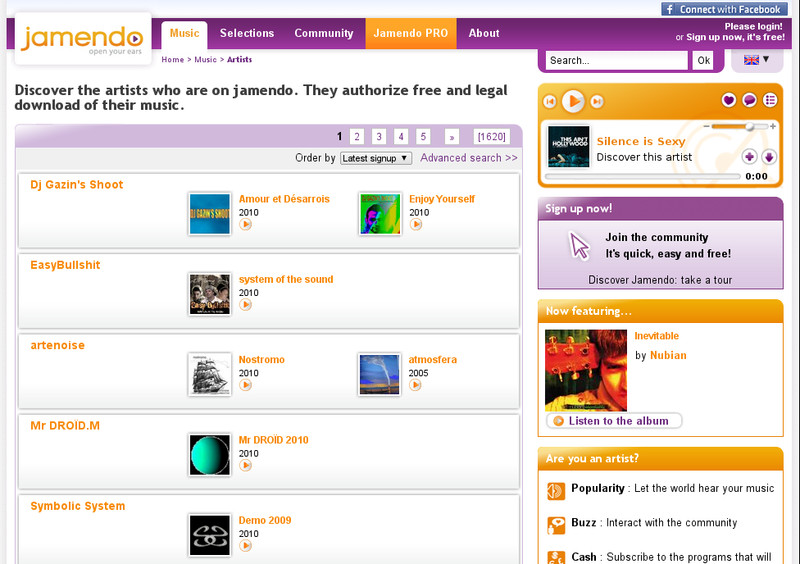Go to page 4 of artists
Image resolution: width=800 pixels, height=564 pixels.
(401, 136)
